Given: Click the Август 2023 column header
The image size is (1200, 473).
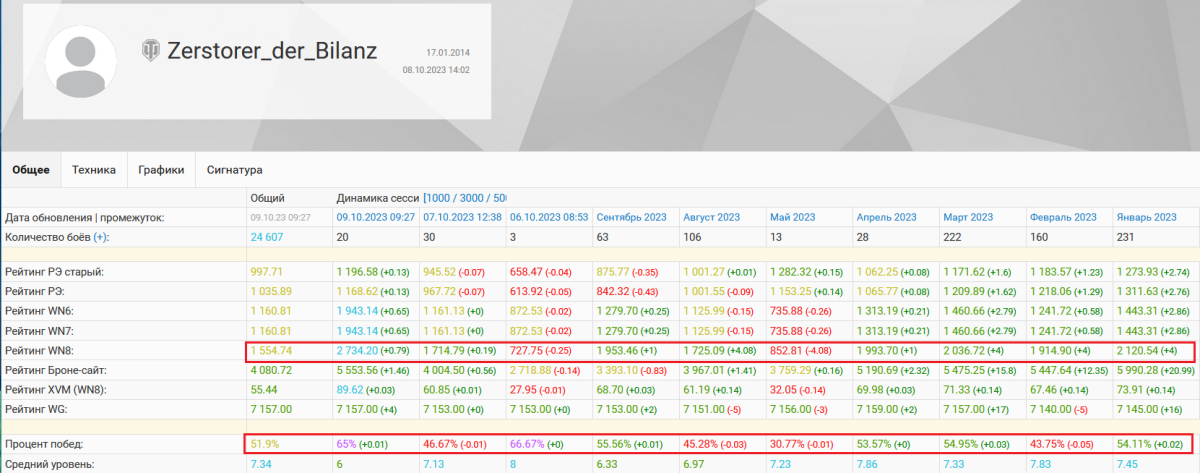Looking at the screenshot, I should coord(711,217).
